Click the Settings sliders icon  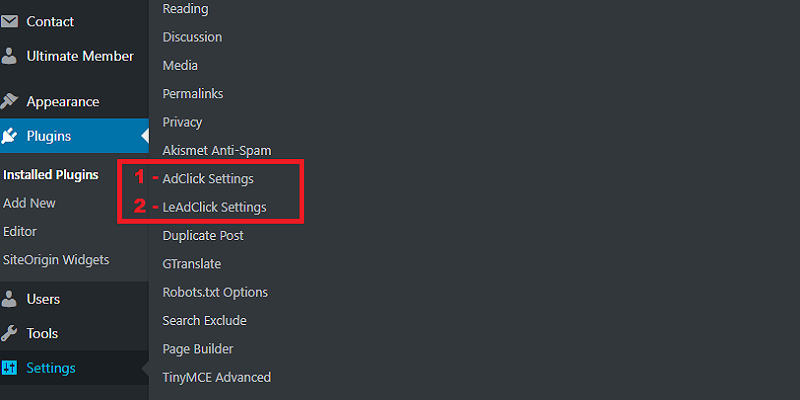point(10,368)
